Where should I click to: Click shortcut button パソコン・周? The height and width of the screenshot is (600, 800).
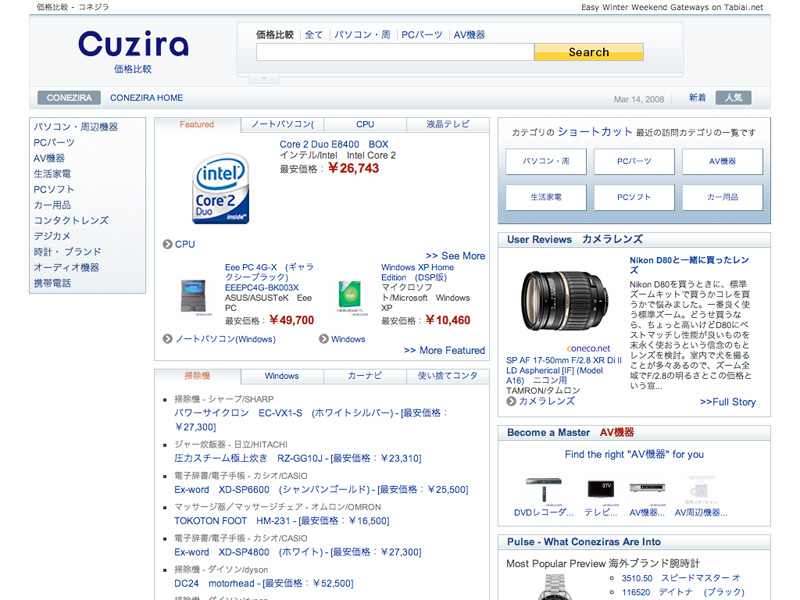pyautogui.click(x=546, y=161)
